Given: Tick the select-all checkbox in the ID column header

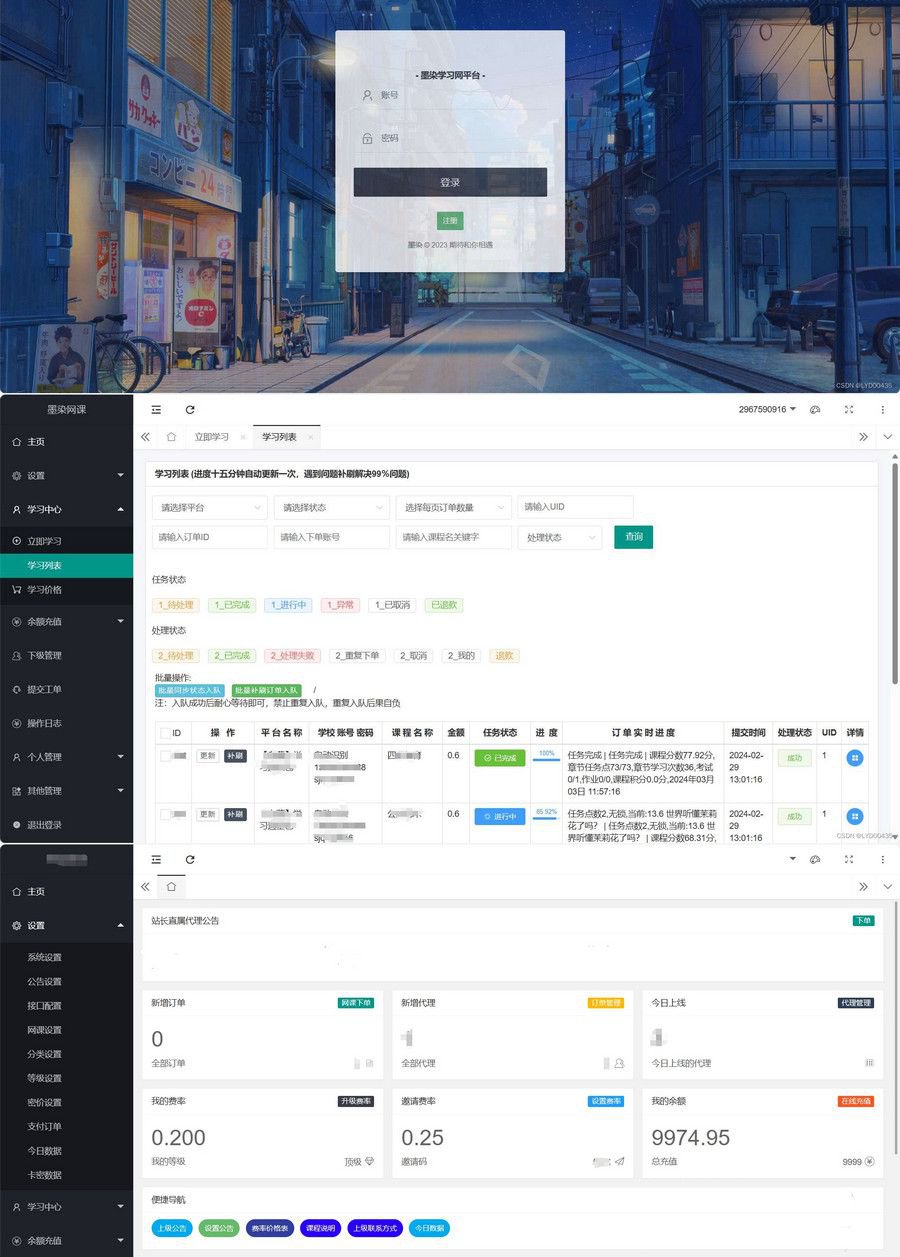Looking at the screenshot, I should [165, 733].
